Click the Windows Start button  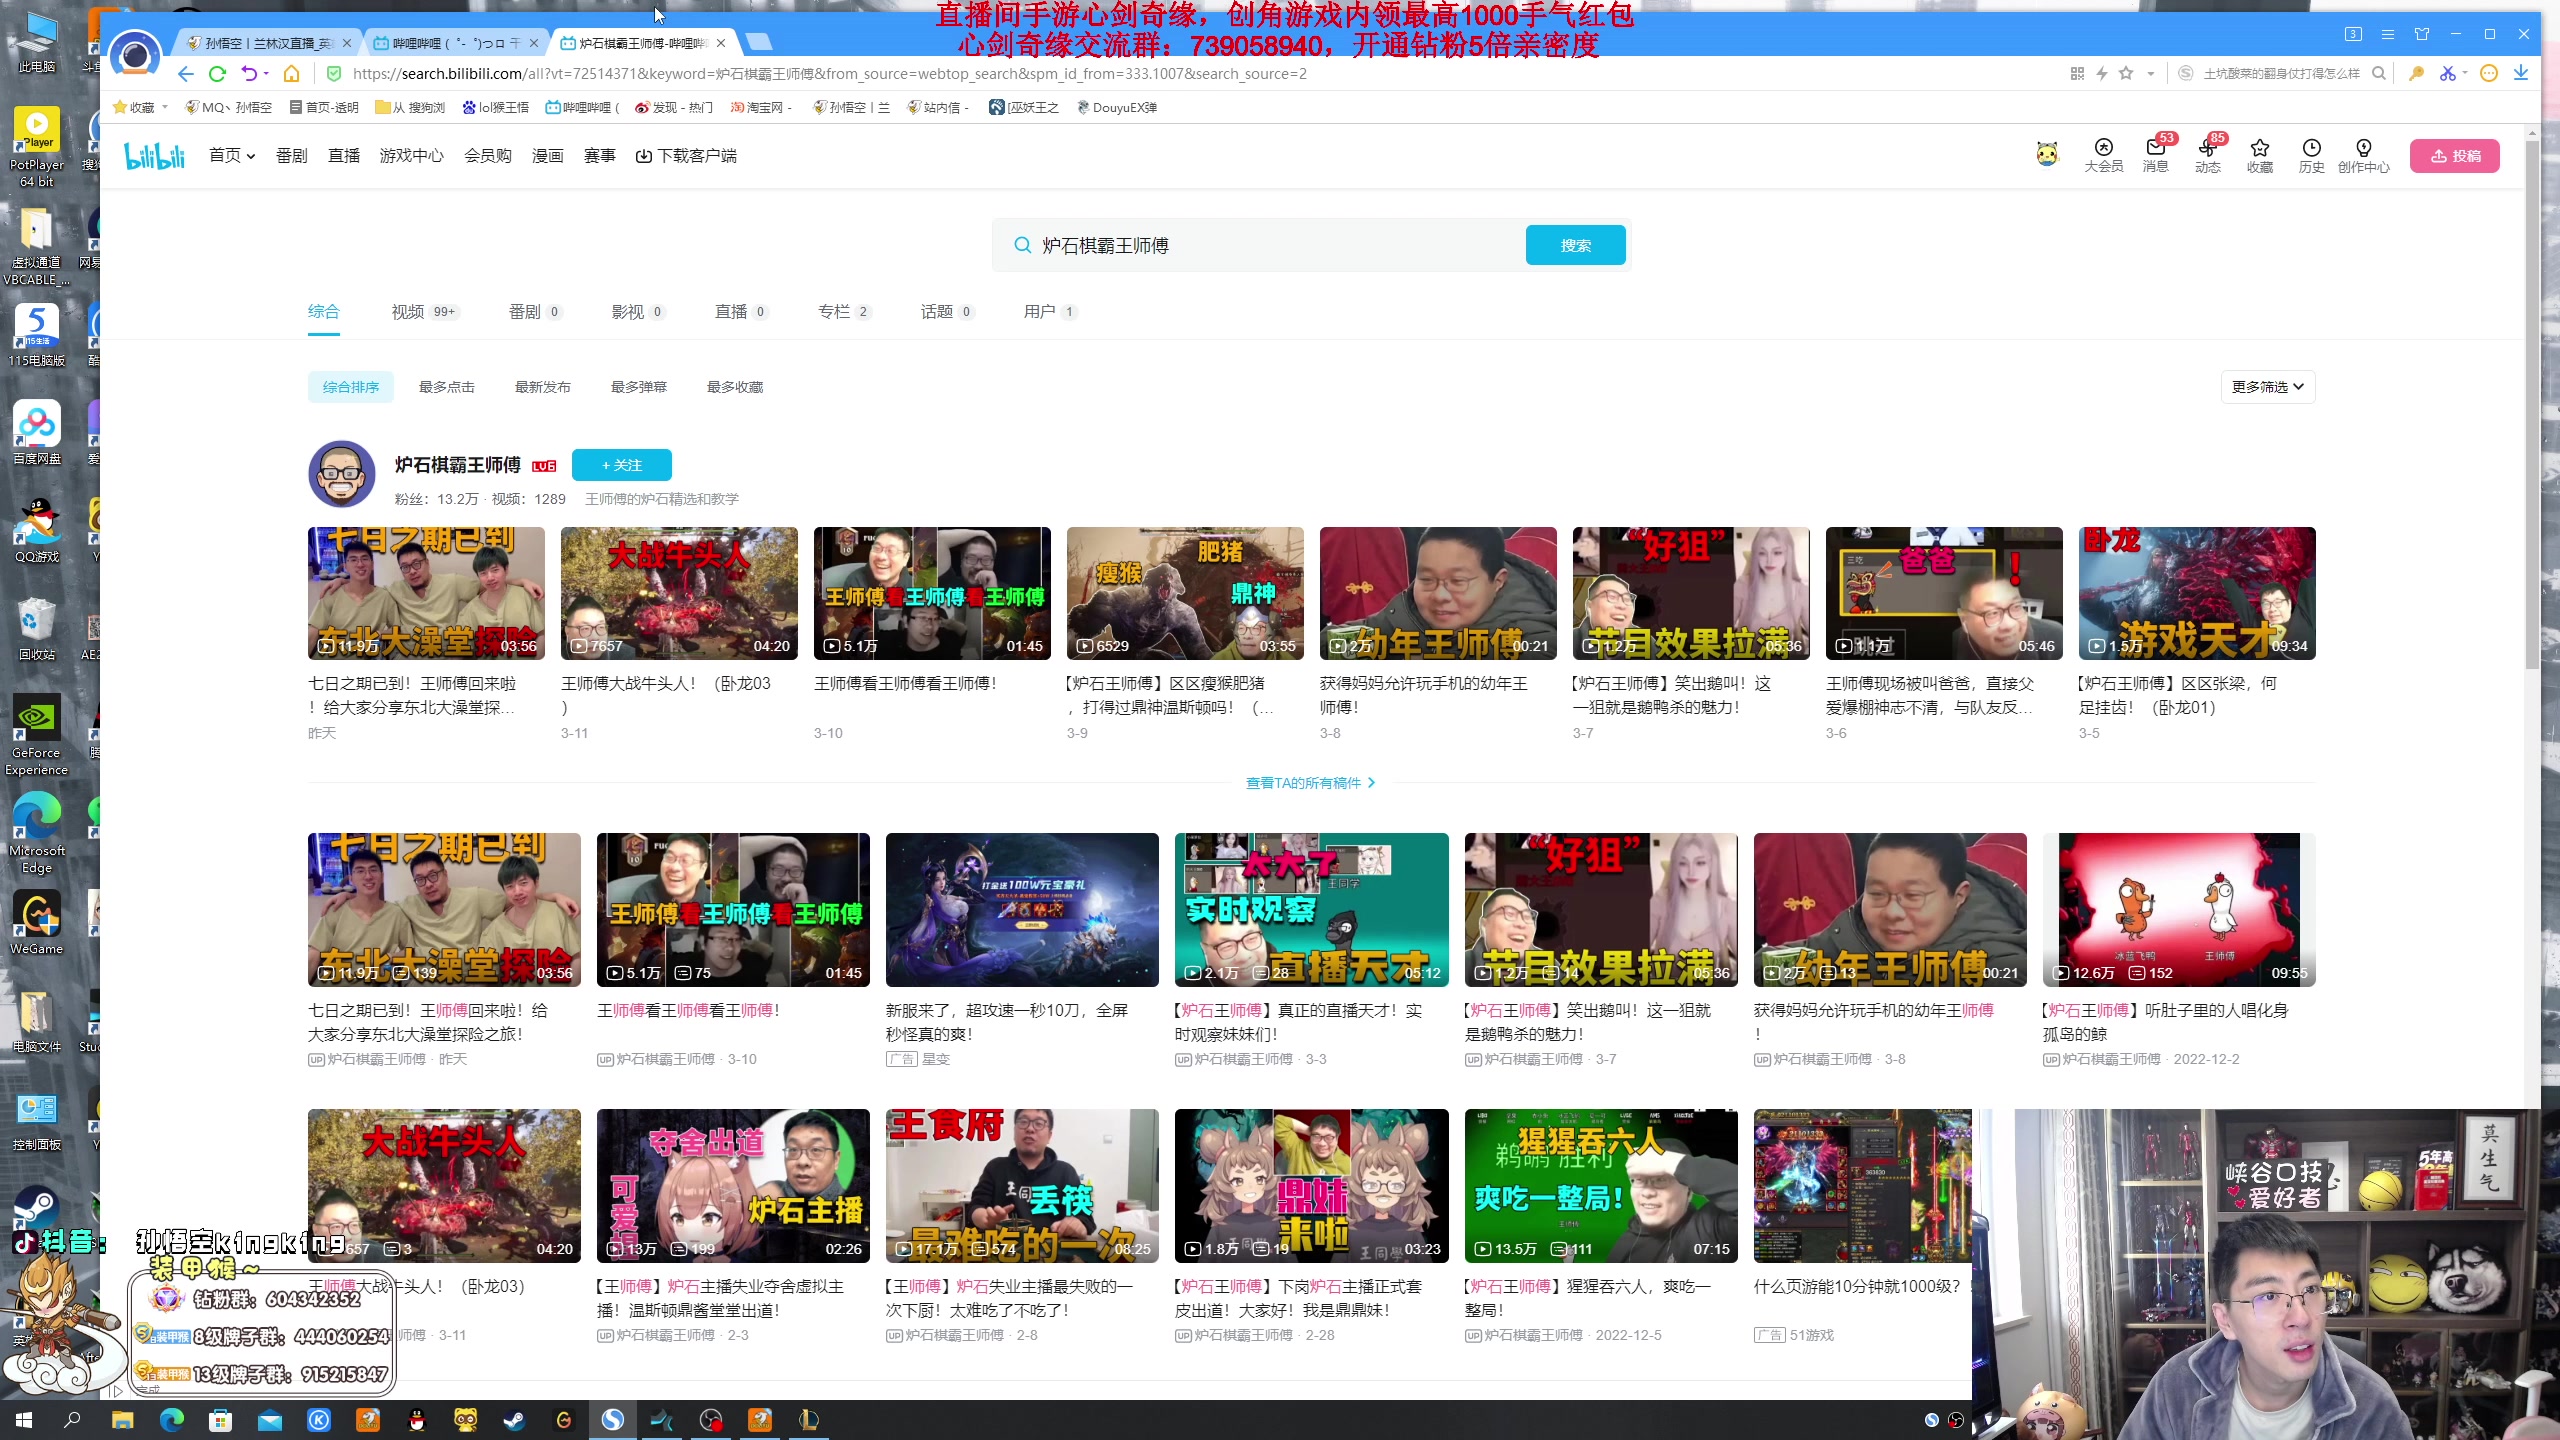pyautogui.click(x=24, y=1419)
